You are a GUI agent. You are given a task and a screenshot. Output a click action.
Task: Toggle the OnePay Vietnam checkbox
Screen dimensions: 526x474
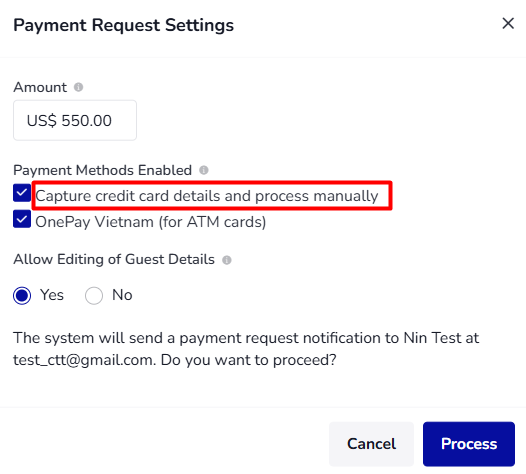click(x=22, y=219)
